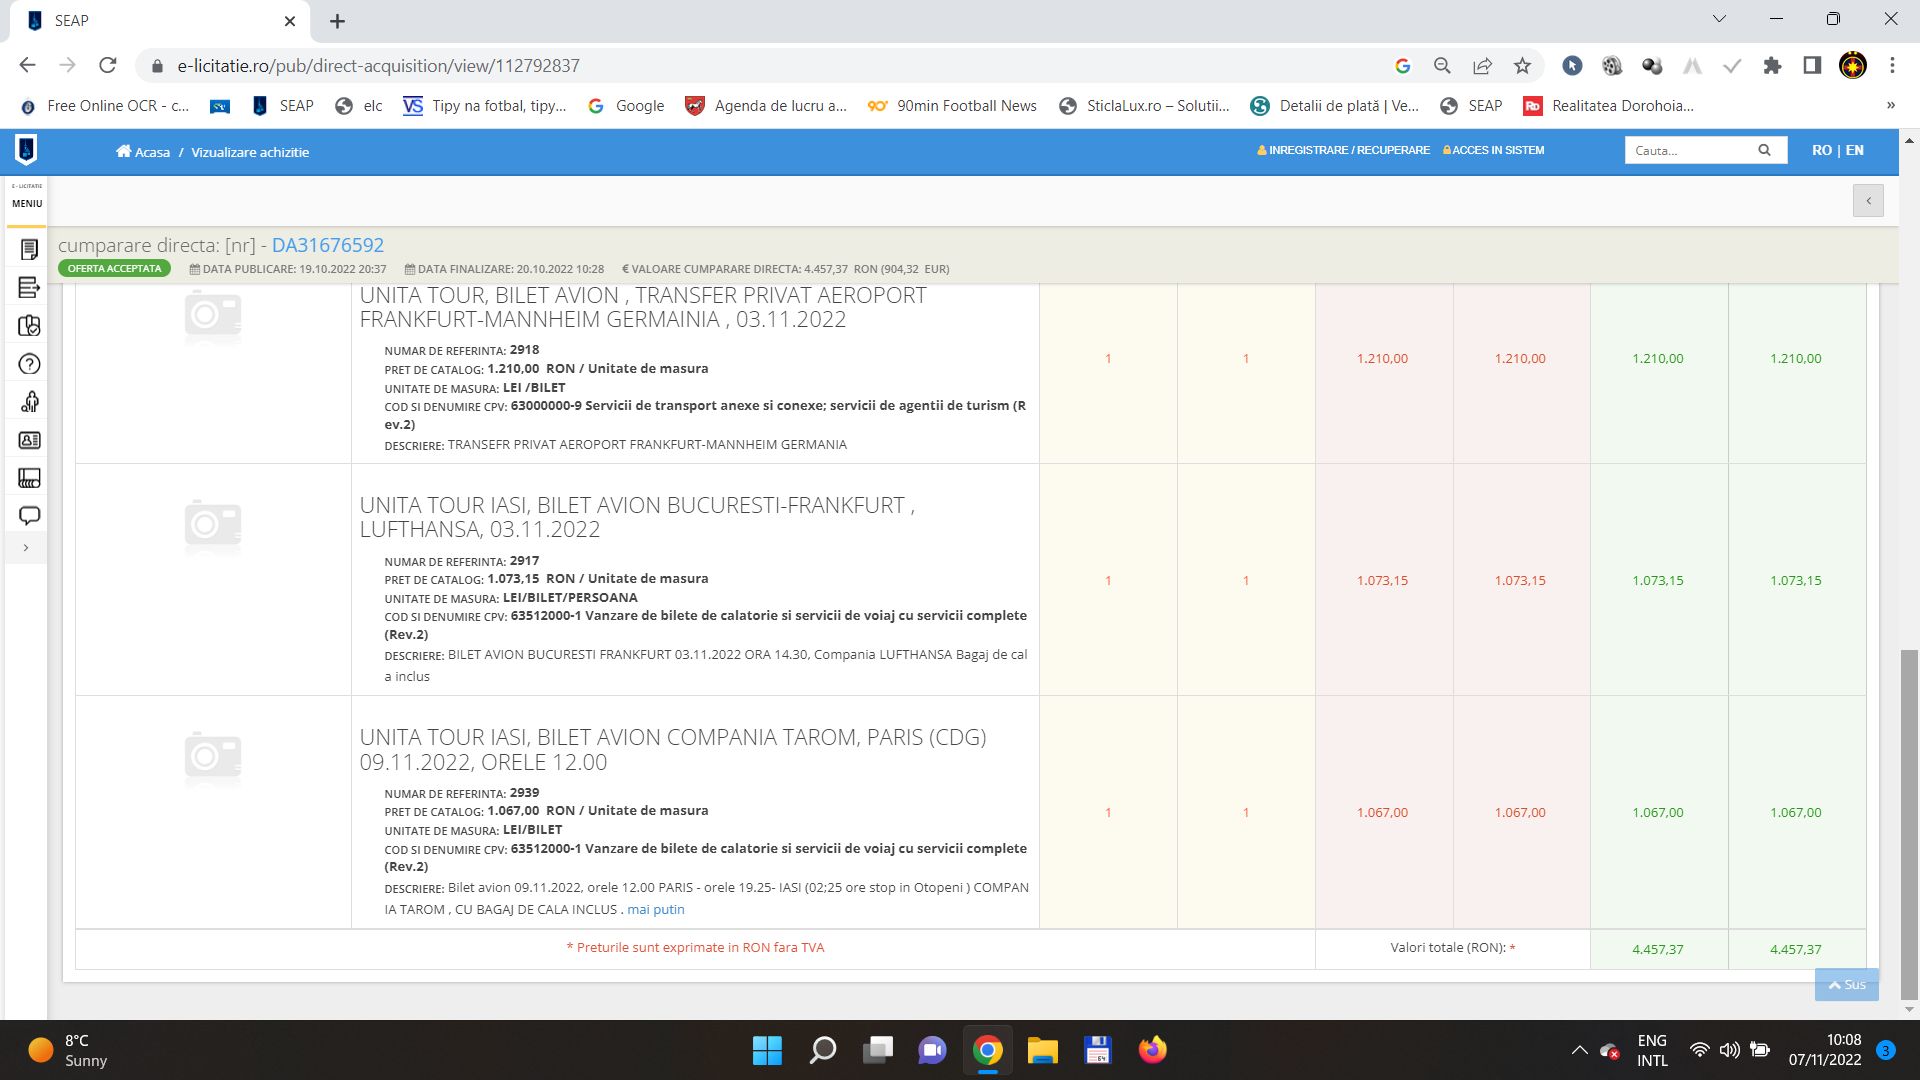Image resolution: width=1920 pixels, height=1080 pixels.
Task: Show hidden system tray icons
Action: [x=1579, y=1050]
